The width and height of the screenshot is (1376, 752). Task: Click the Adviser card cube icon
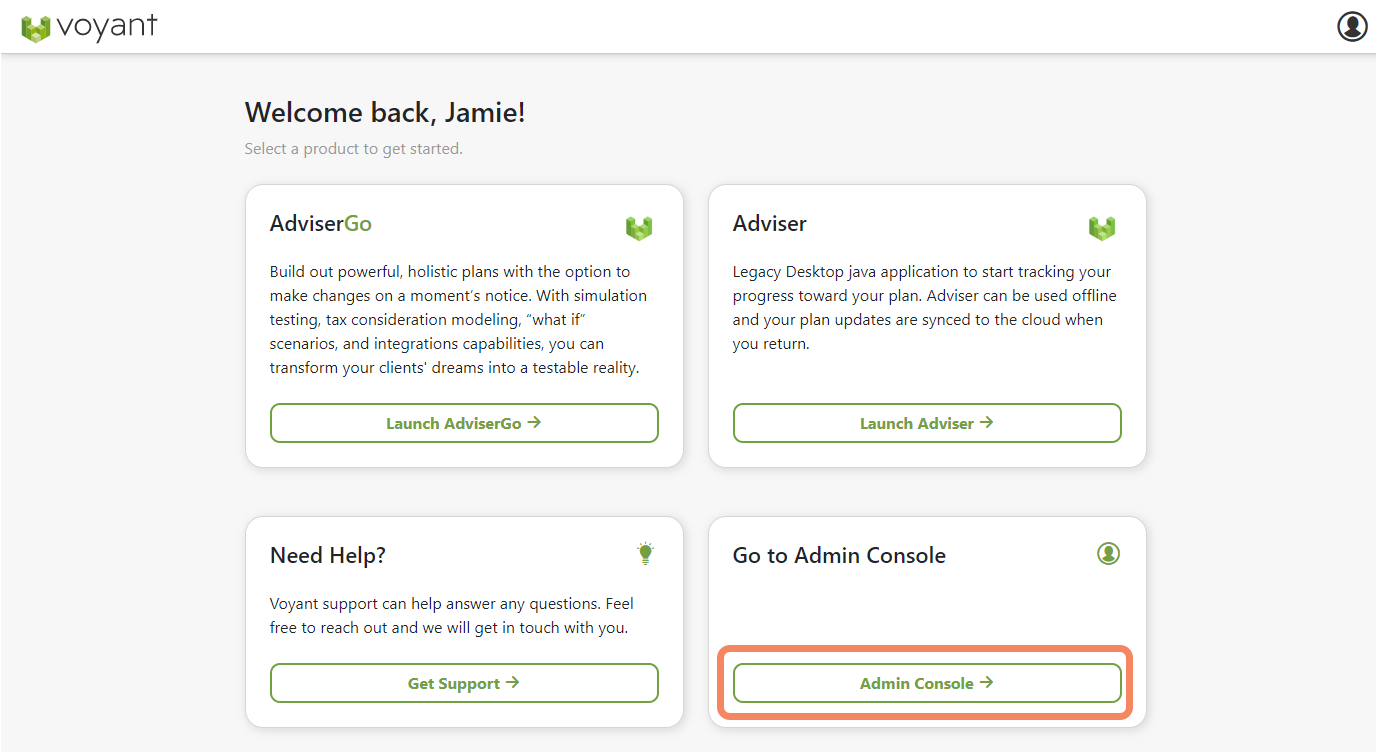[1102, 228]
